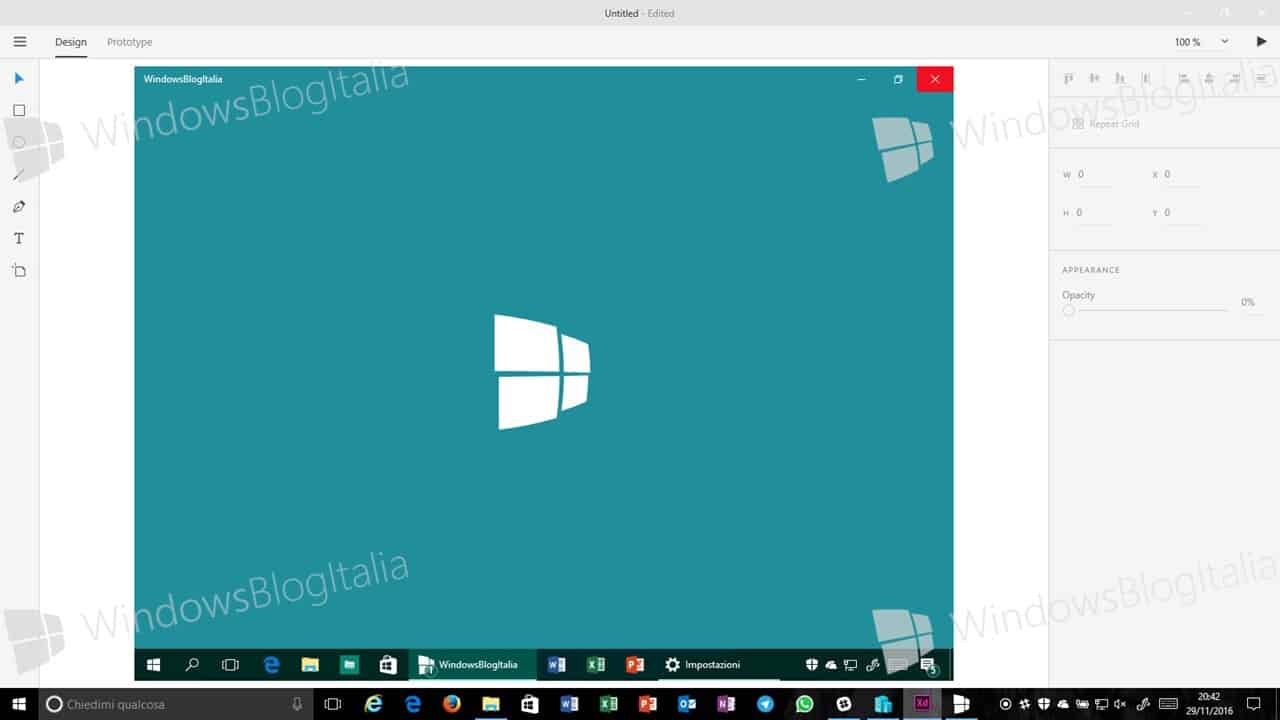Click Impostazioni in the canvas image taskbar
The height and width of the screenshot is (720, 1280).
tap(703, 665)
